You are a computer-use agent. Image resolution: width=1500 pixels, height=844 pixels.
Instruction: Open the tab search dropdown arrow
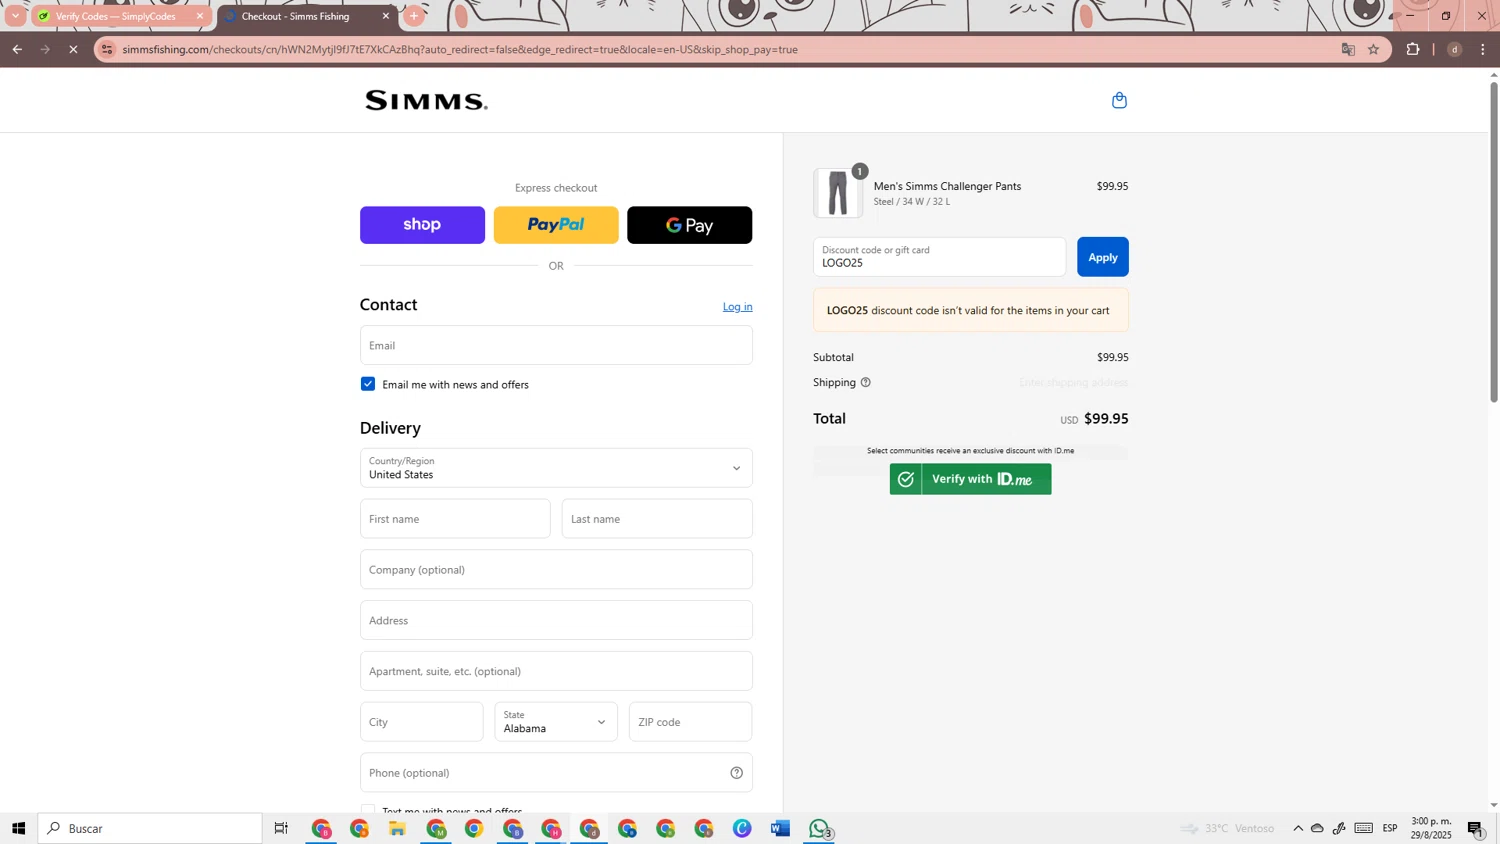[15, 16]
